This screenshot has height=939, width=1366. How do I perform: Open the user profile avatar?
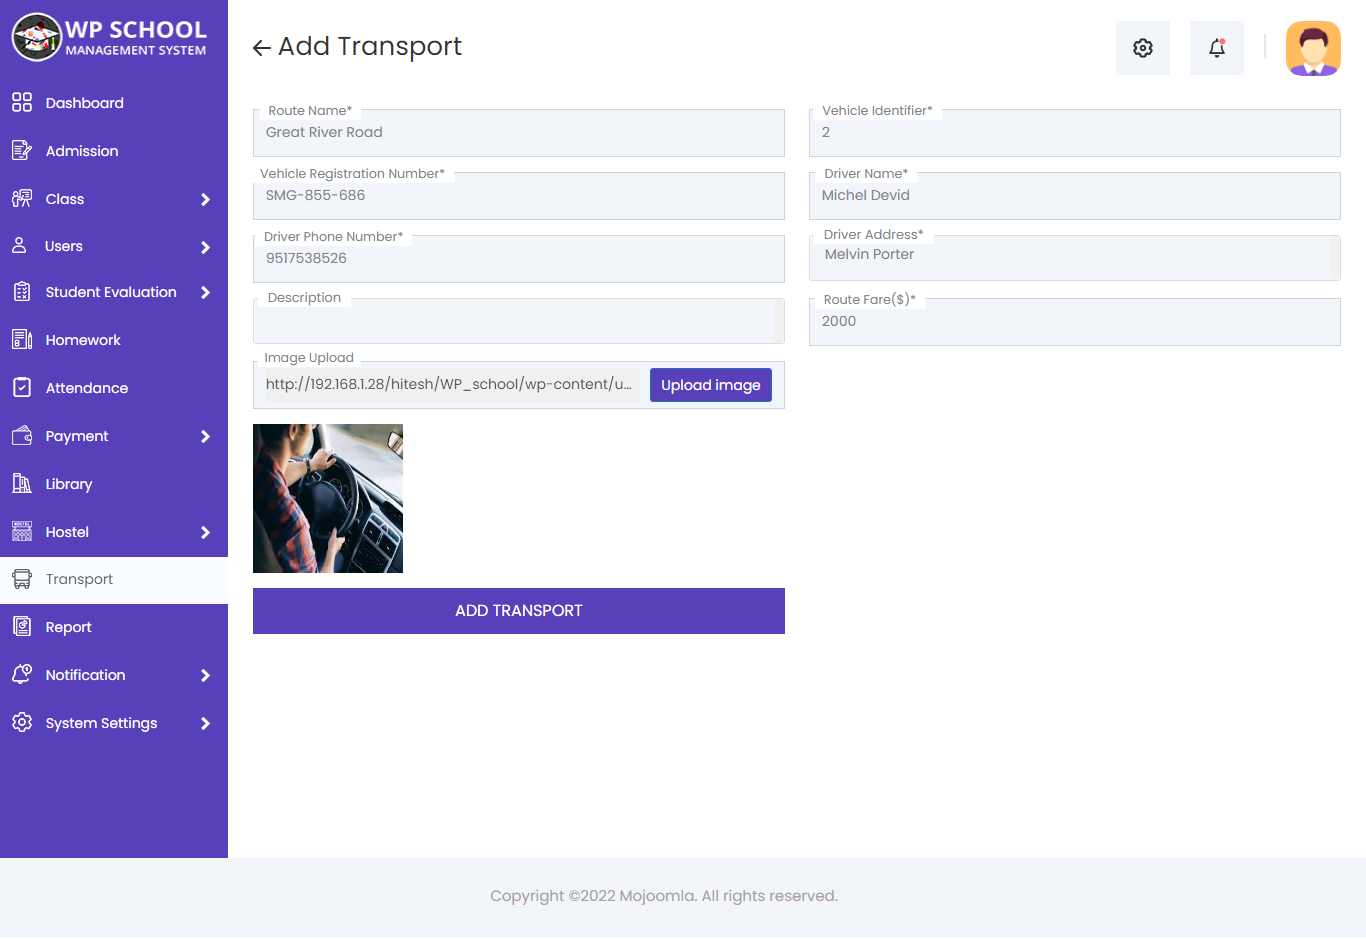1313,49
